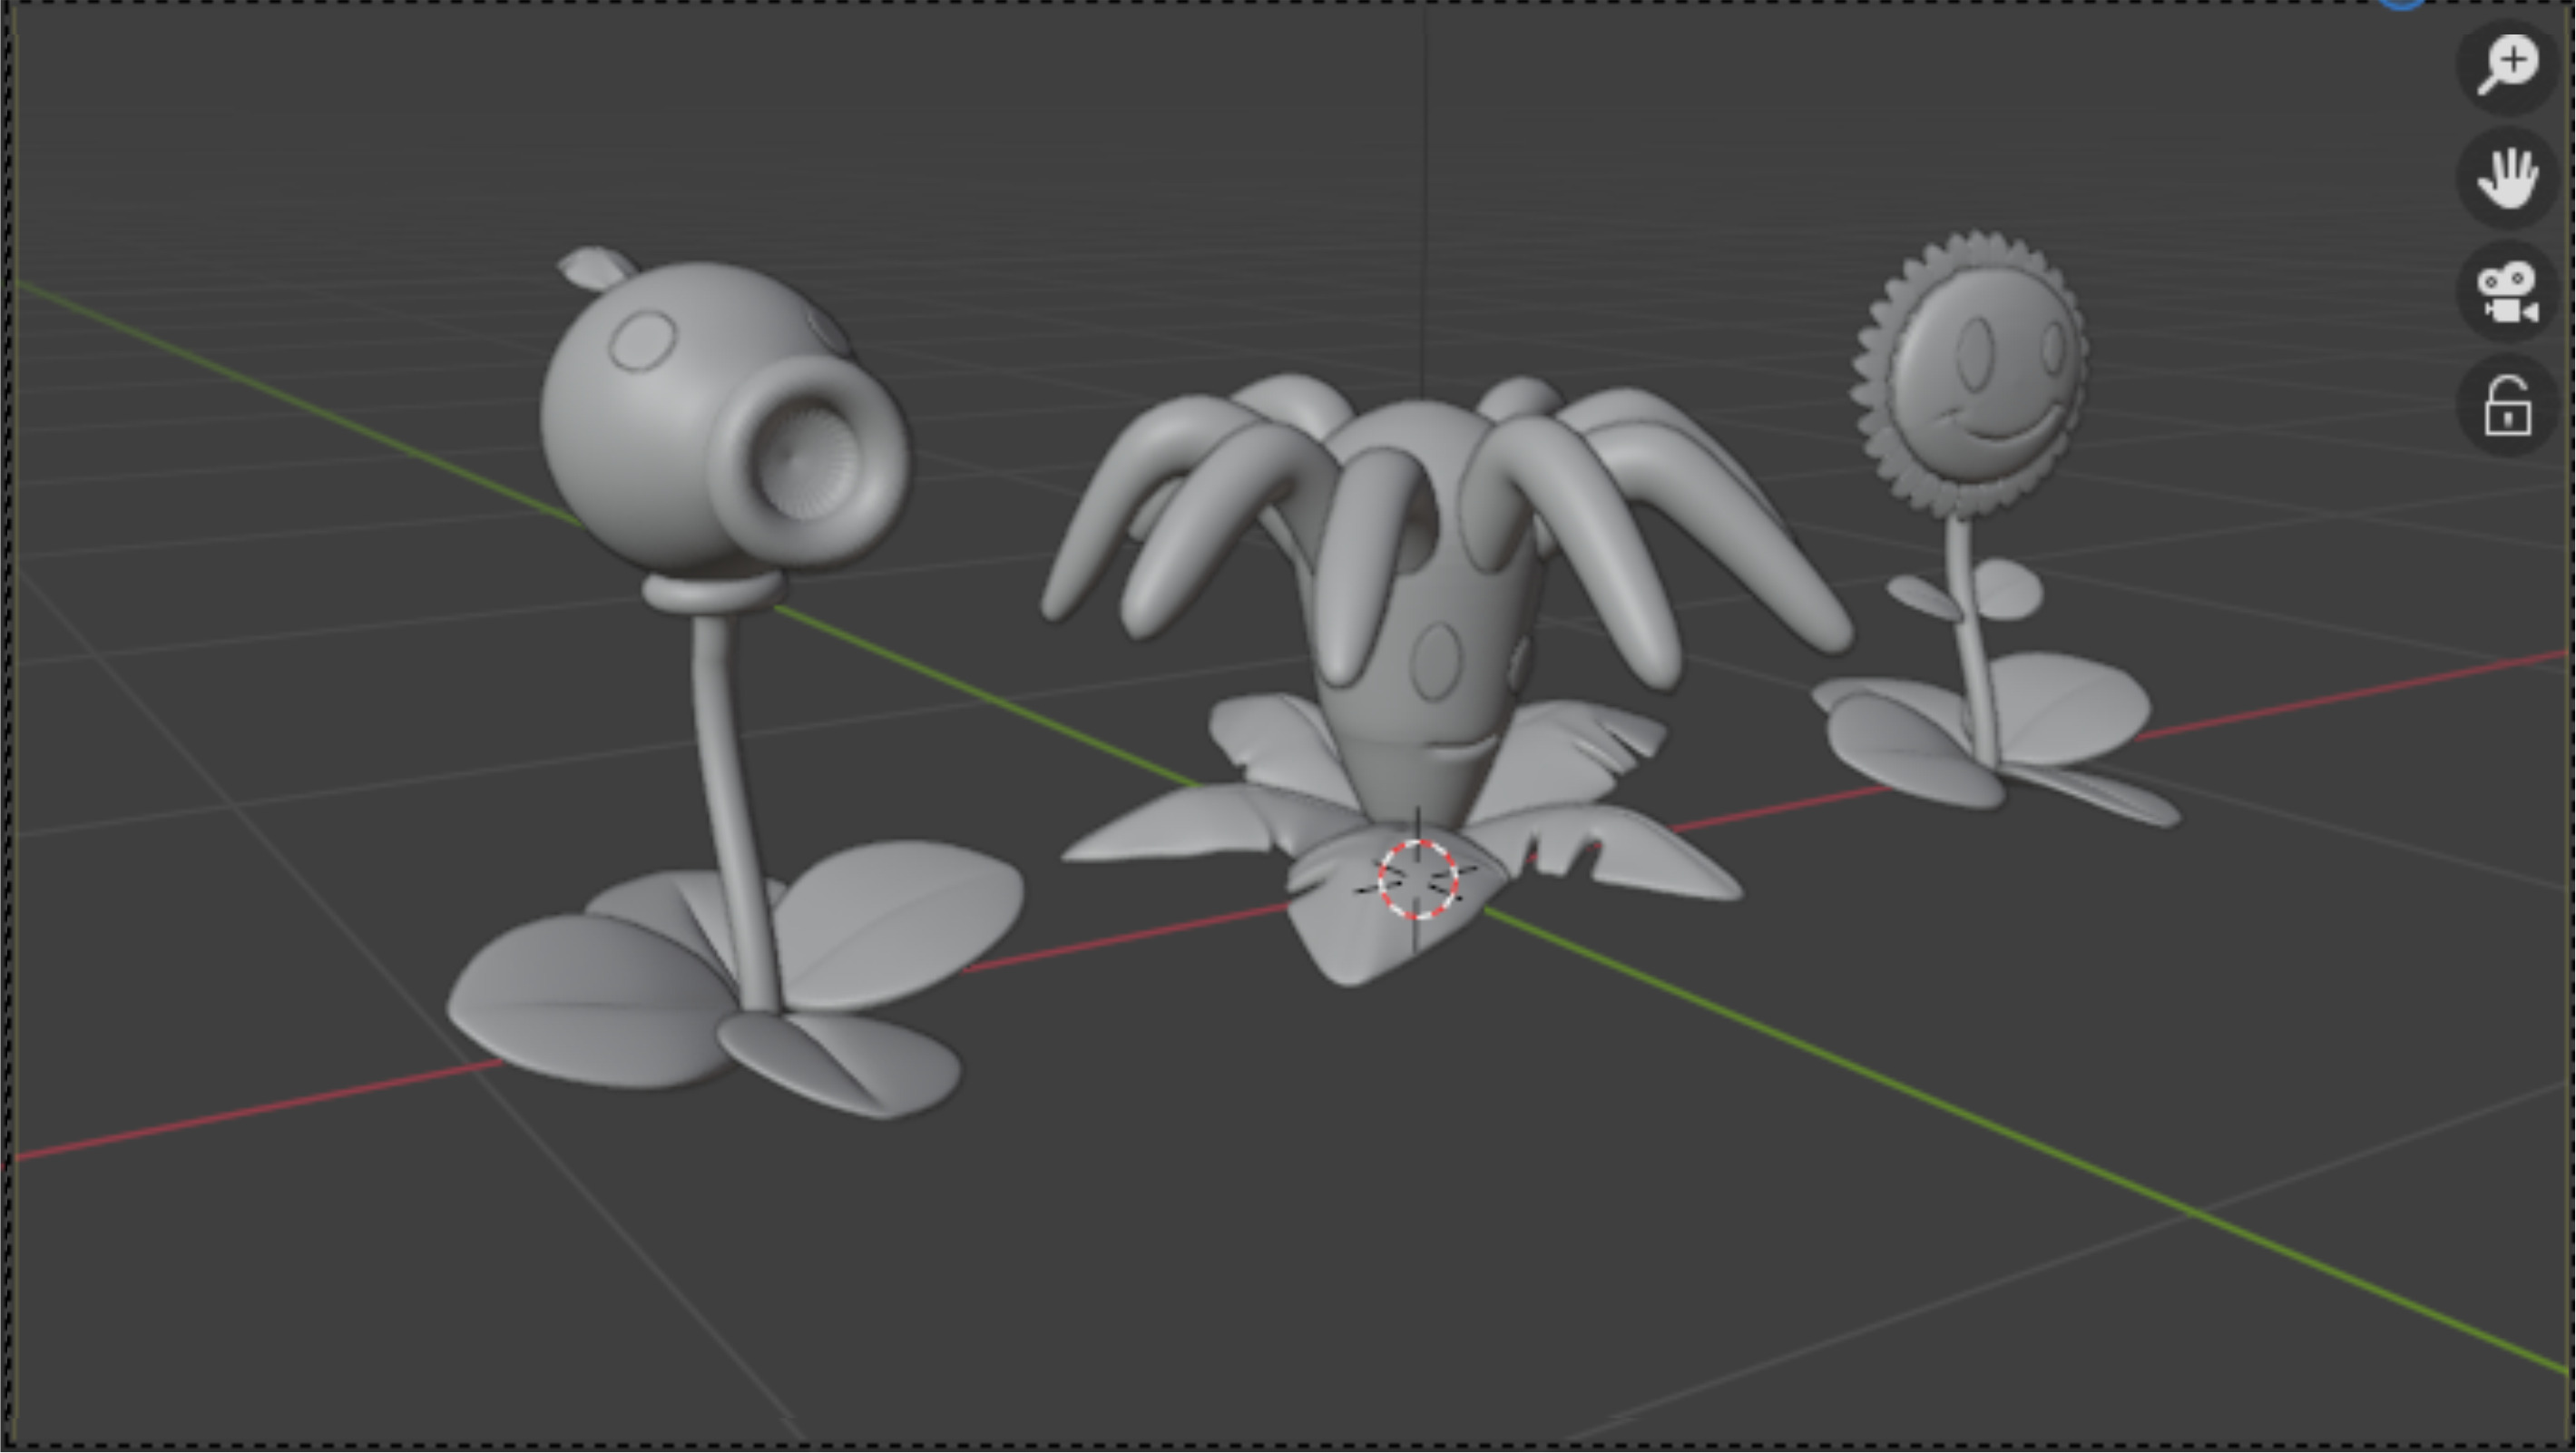This screenshot has height=1453, width=2576.
Task: Click the red-white 3D cursor
Action: click(x=1417, y=880)
